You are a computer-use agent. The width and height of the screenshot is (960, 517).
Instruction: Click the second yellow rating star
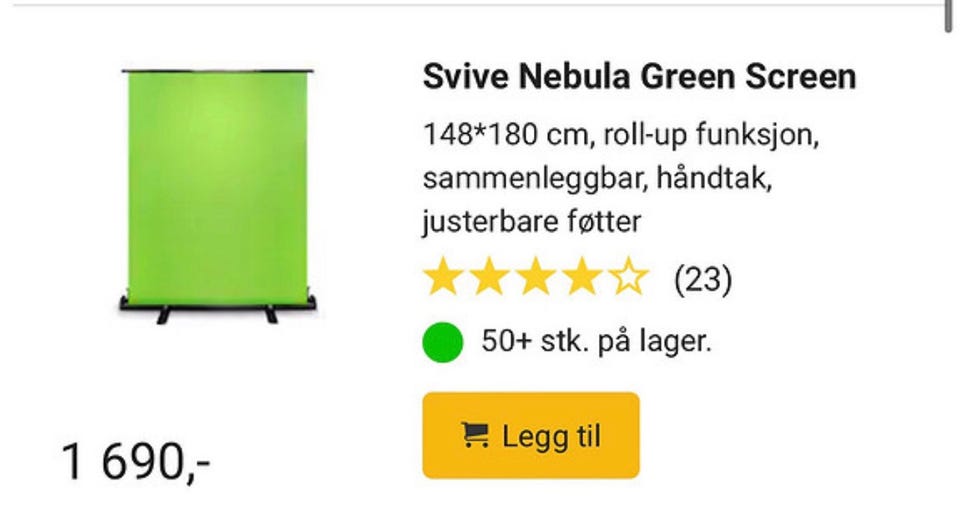[x=489, y=277]
